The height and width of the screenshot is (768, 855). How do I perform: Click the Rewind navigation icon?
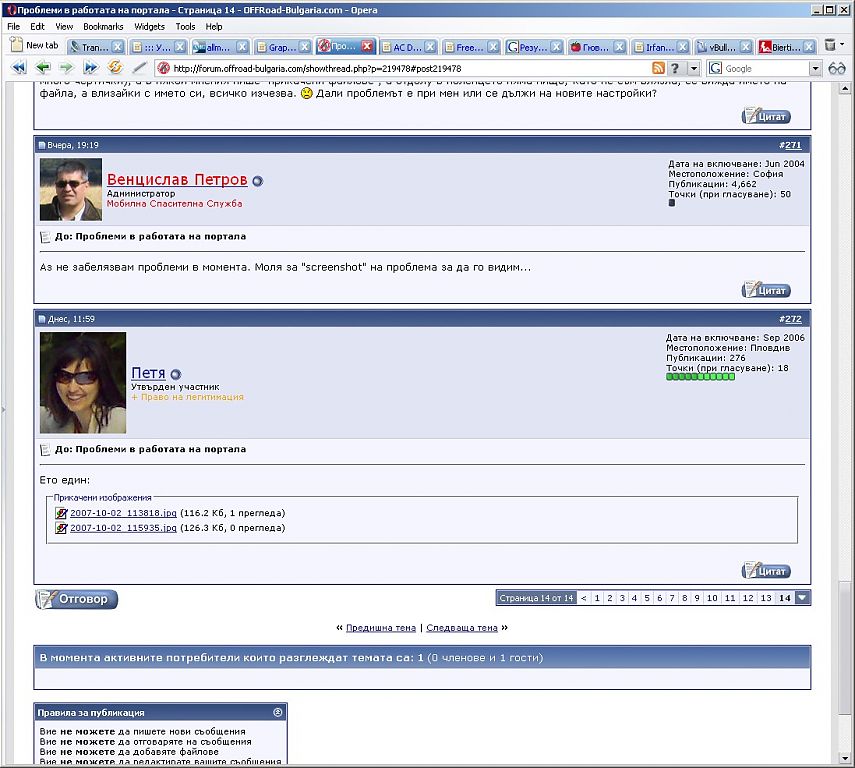tap(18, 68)
